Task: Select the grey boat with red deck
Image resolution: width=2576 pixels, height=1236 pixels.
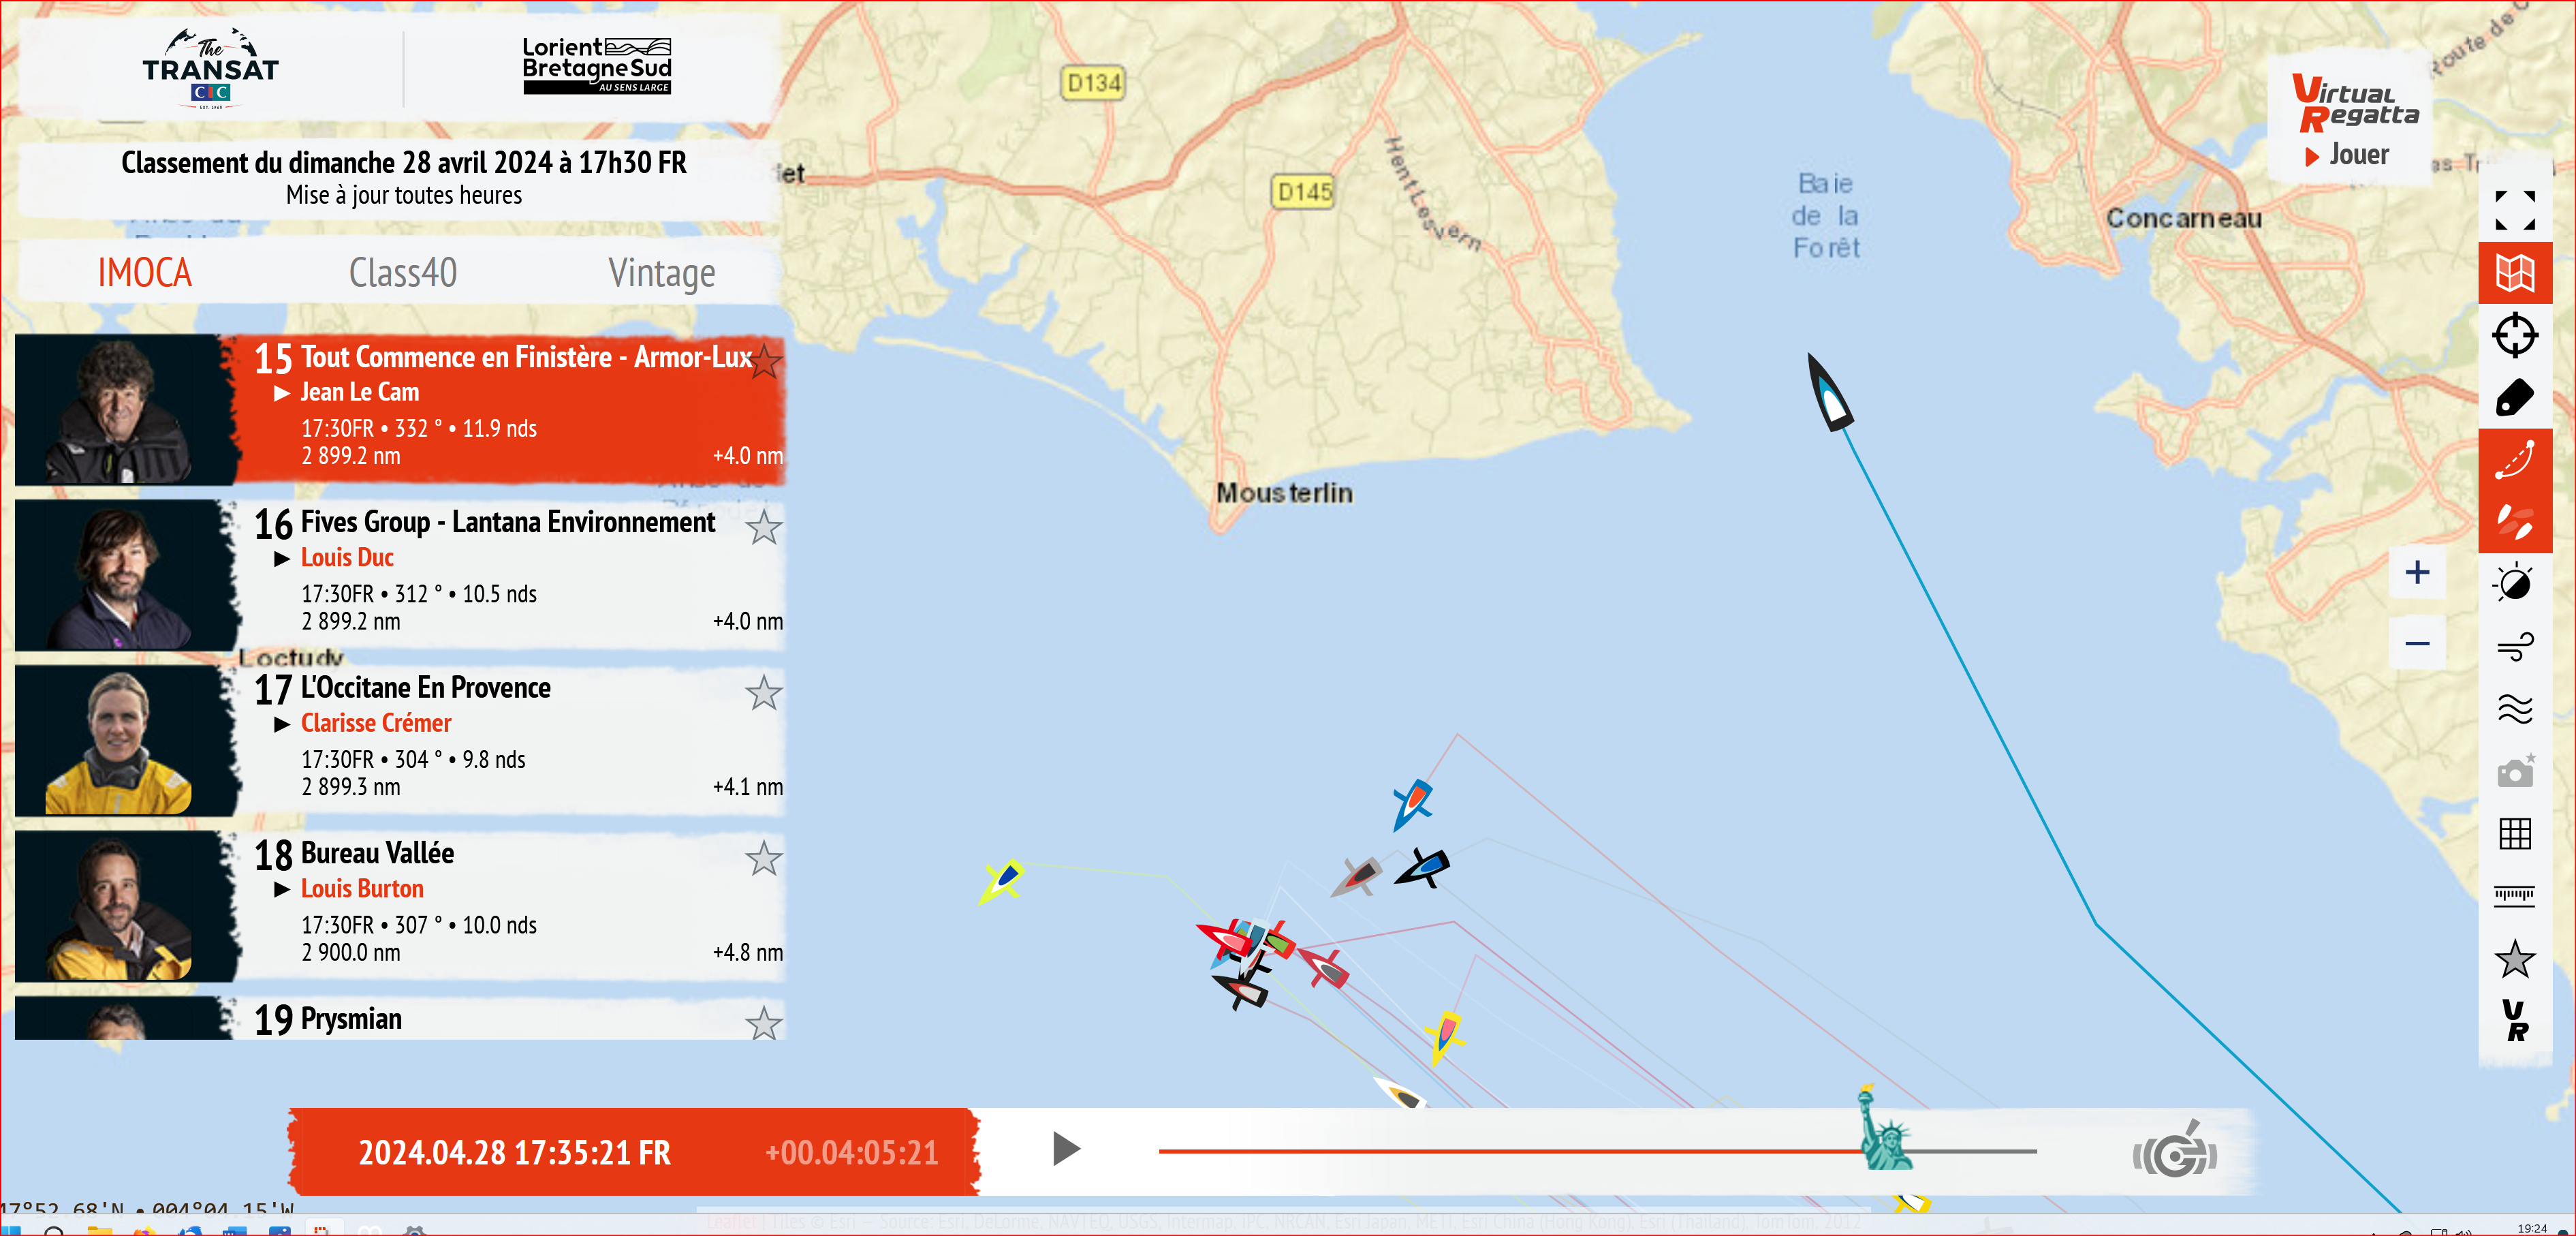Action: (x=1356, y=877)
